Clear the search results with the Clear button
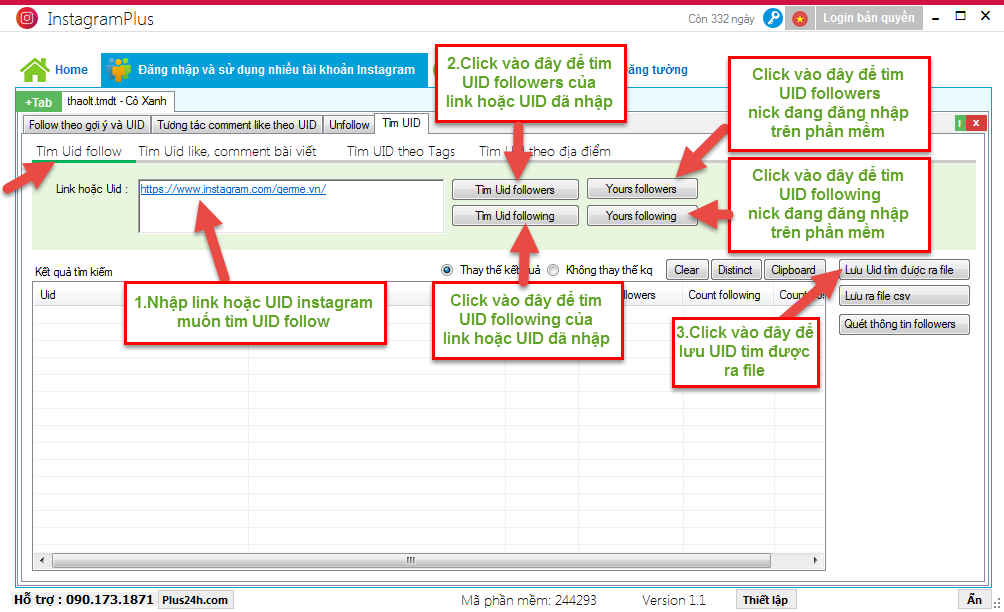The image size is (1004, 612). [x=687, y=270]
